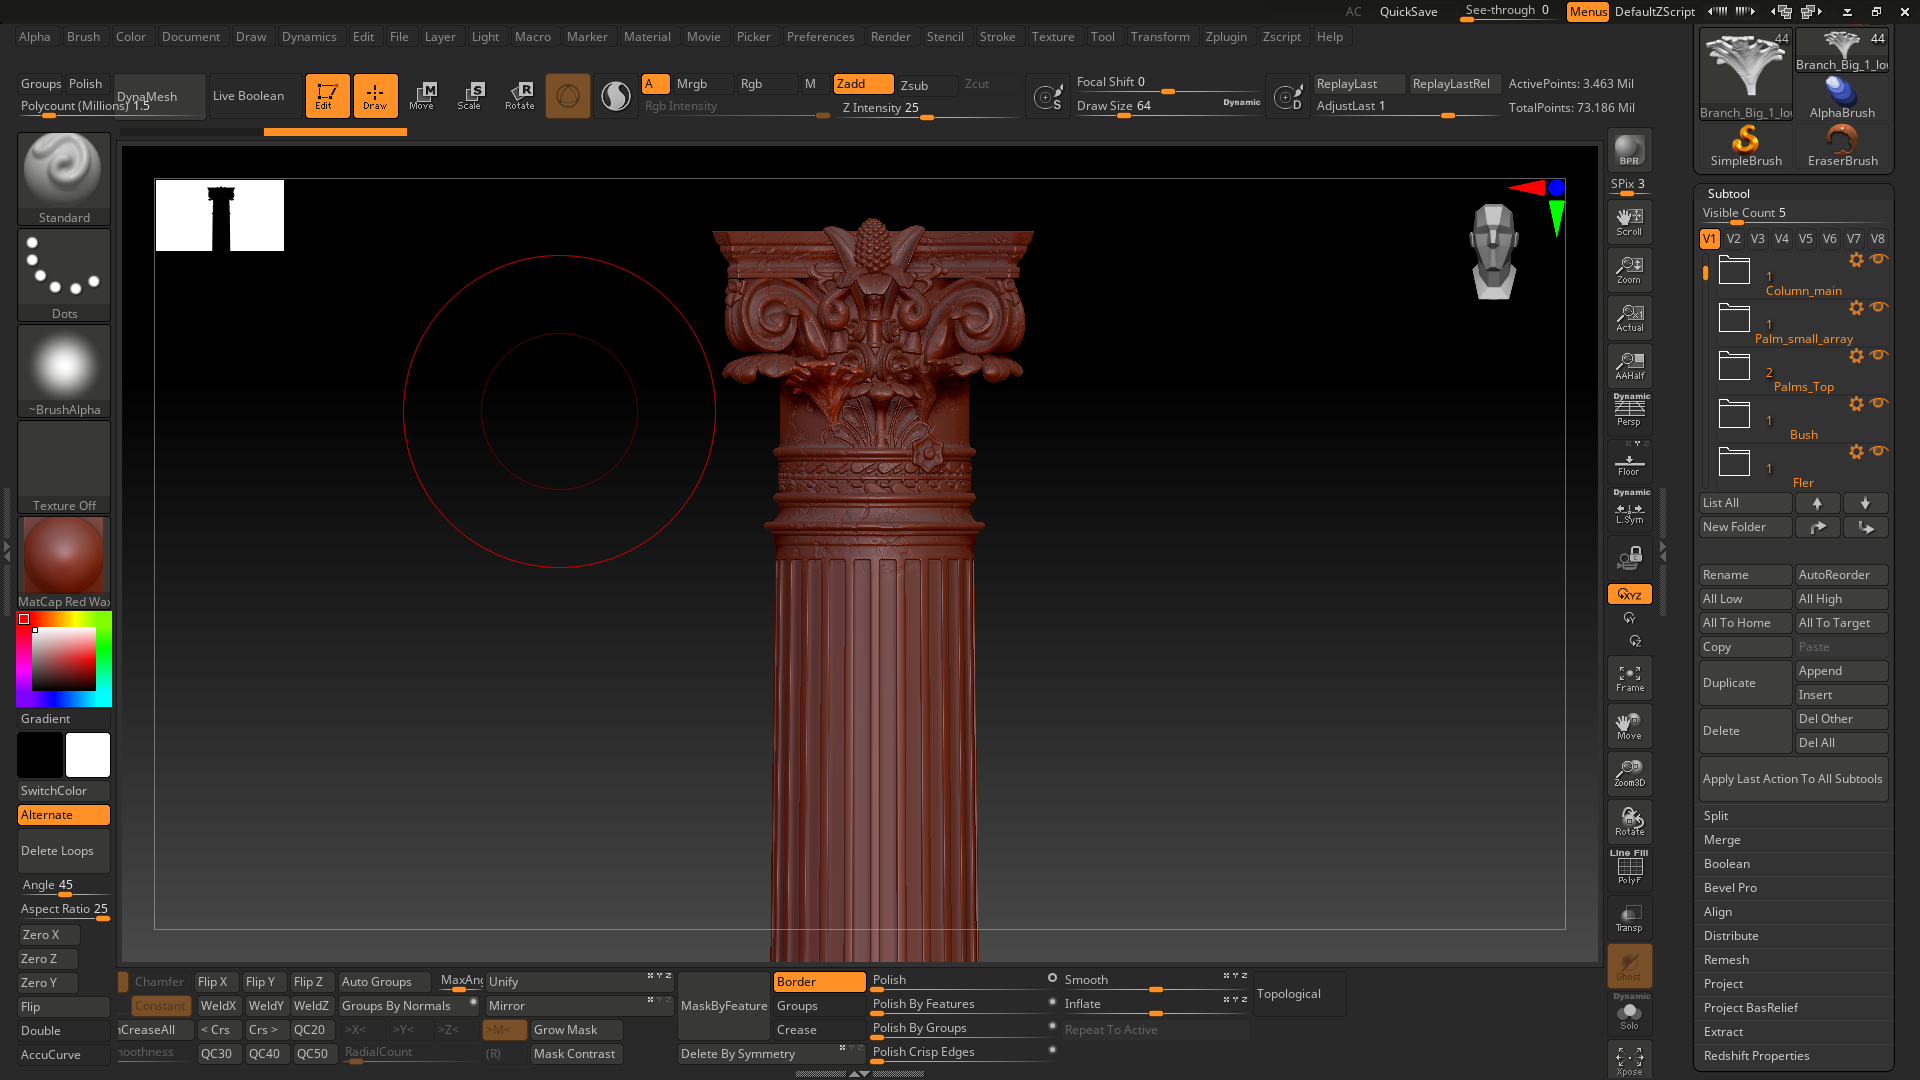The image size is (1920, 1080).
Task: Click the Frame view icon
Action: (1629, 679)
